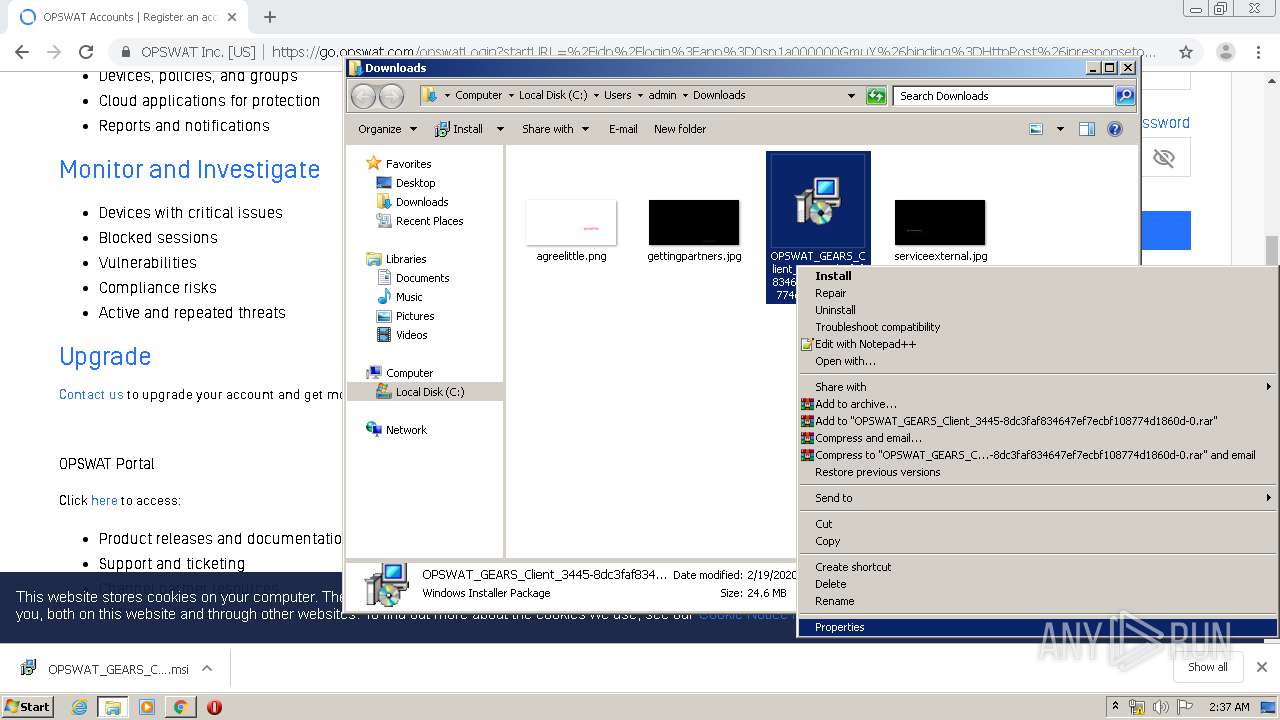Open Chrome from taskbar
1280x720 pixels.
click(x=180, y=707)
